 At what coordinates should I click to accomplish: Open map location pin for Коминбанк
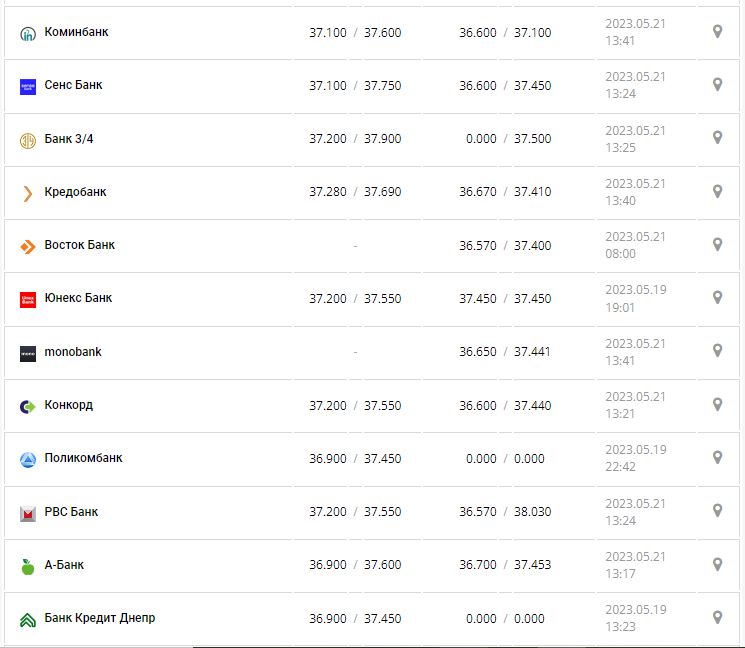coord(717,32)
